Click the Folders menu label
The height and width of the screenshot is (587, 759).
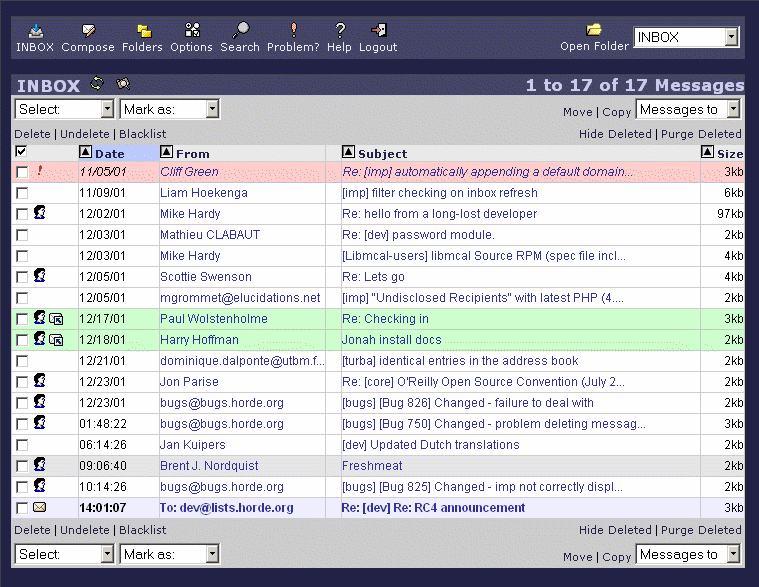[142, 47]
